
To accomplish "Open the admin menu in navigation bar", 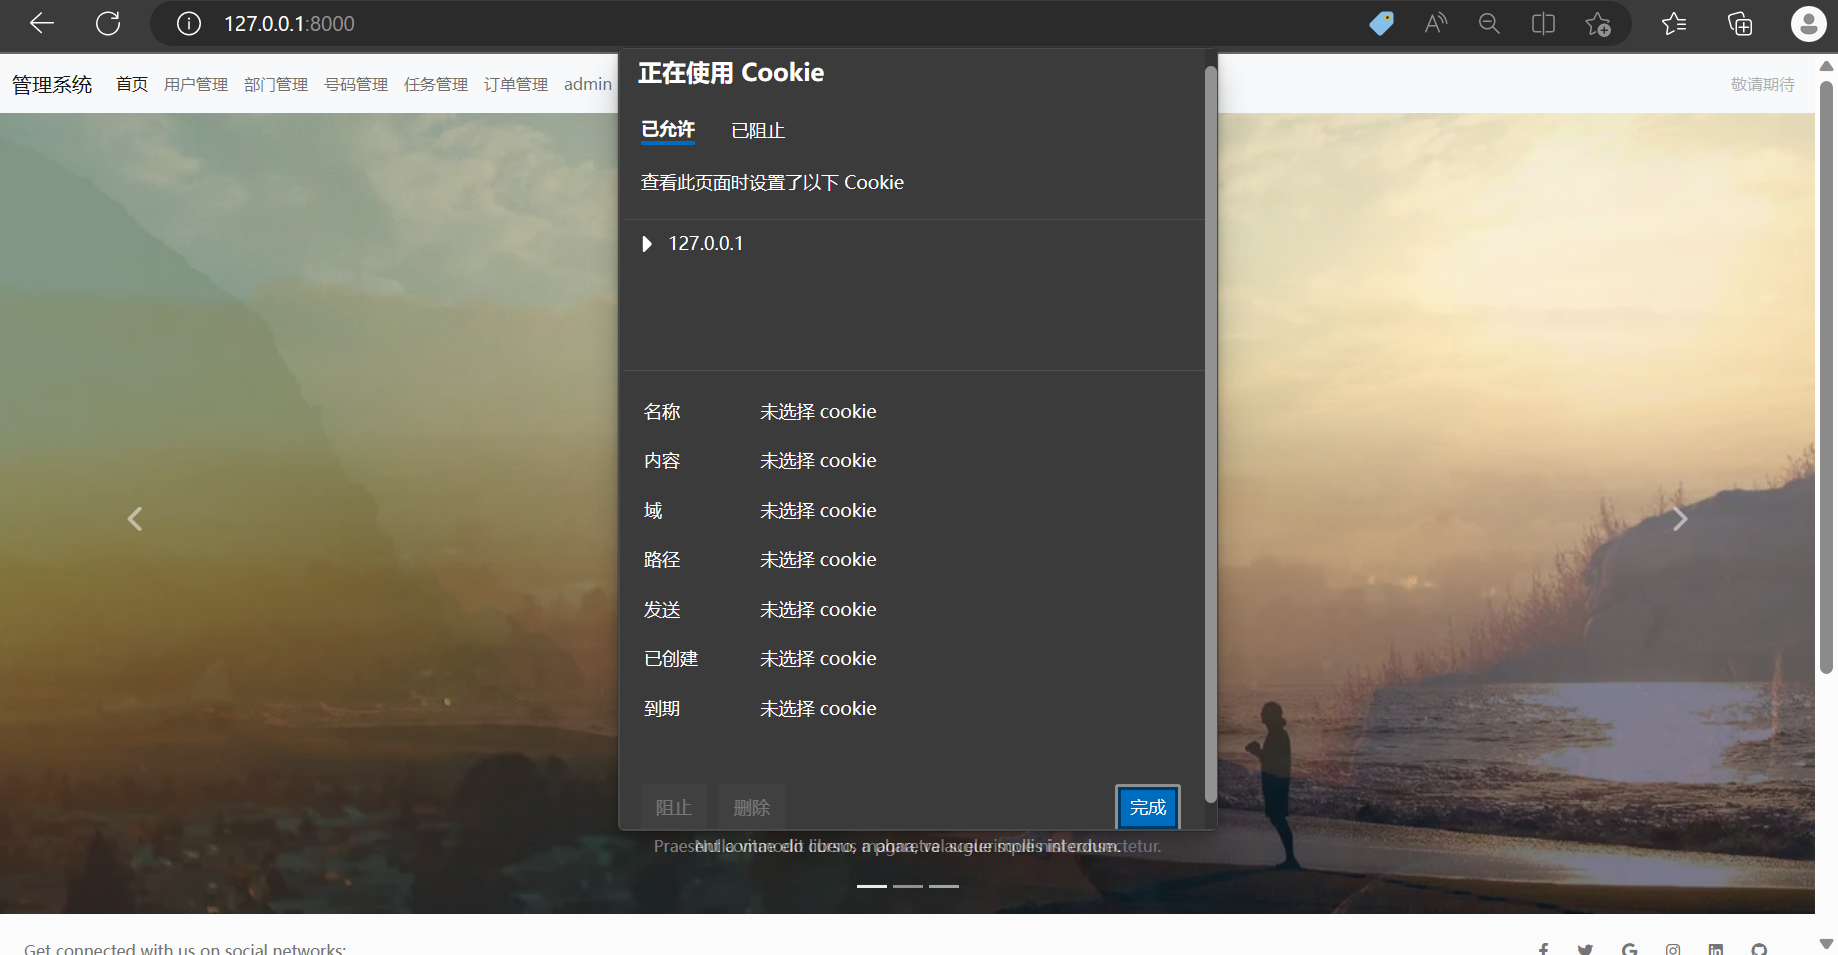I will (x=588, y=84).
